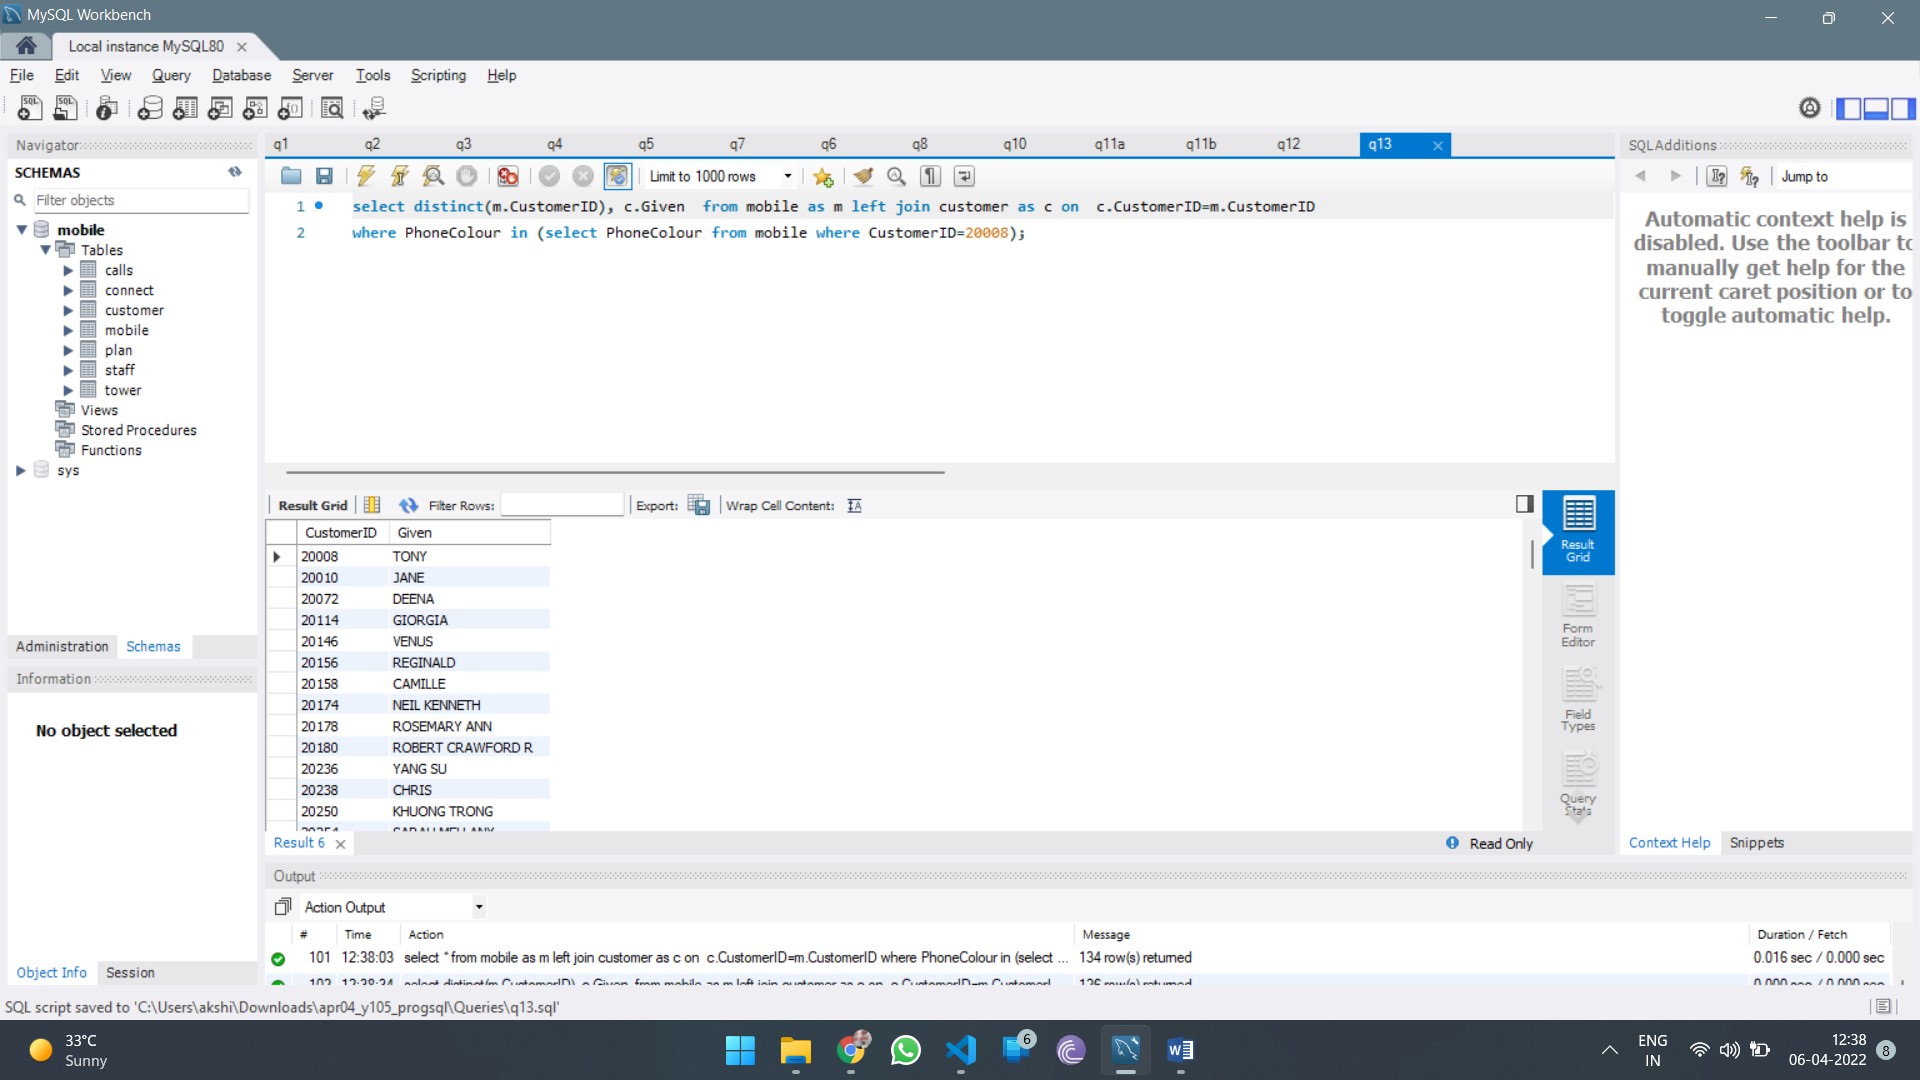
Task: Select Stored Procedures in schema tree
Action: point(139,430)
